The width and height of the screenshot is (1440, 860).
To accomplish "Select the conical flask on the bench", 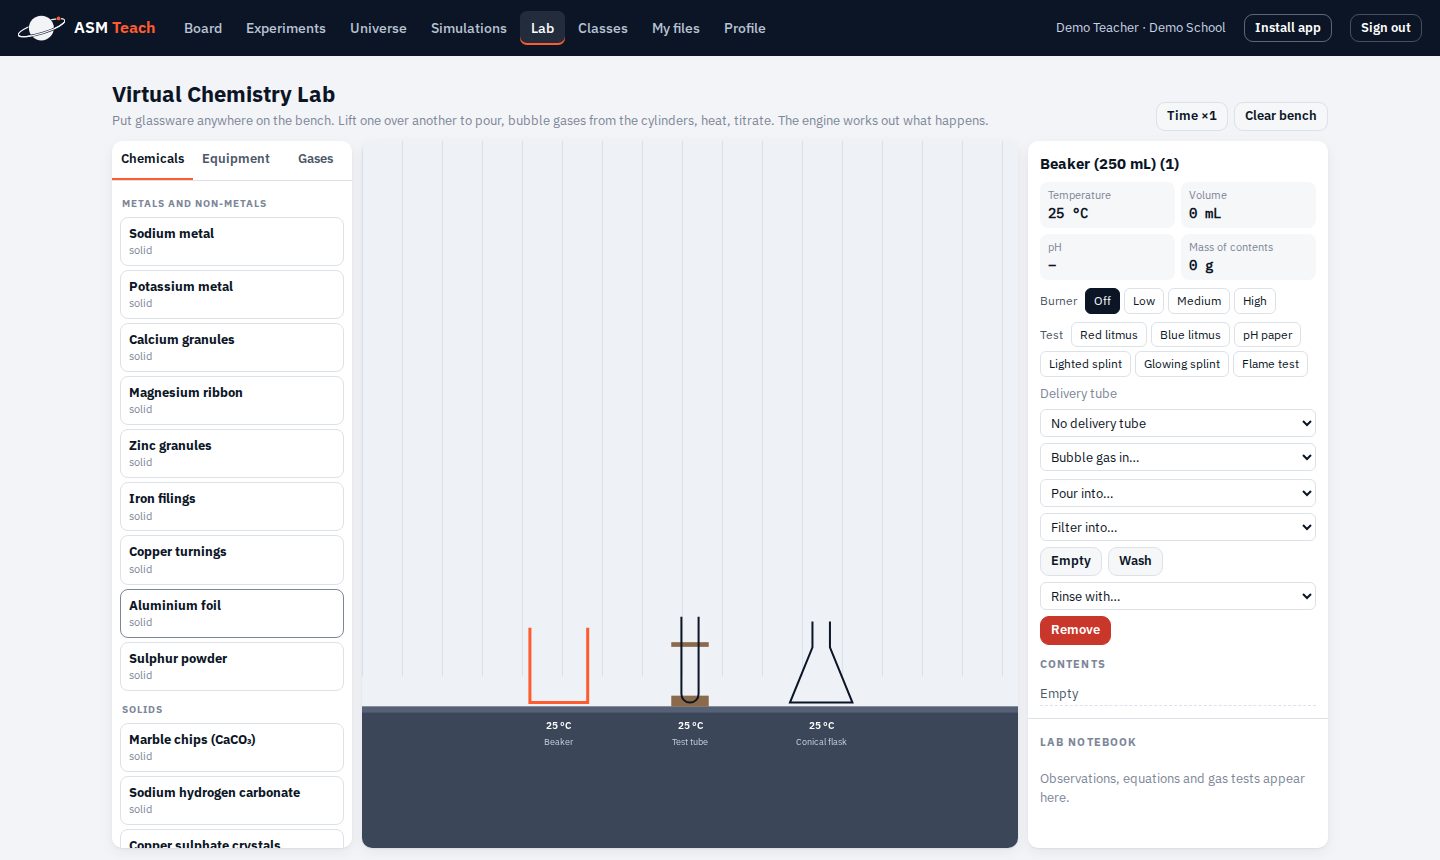I will point(821,663).
